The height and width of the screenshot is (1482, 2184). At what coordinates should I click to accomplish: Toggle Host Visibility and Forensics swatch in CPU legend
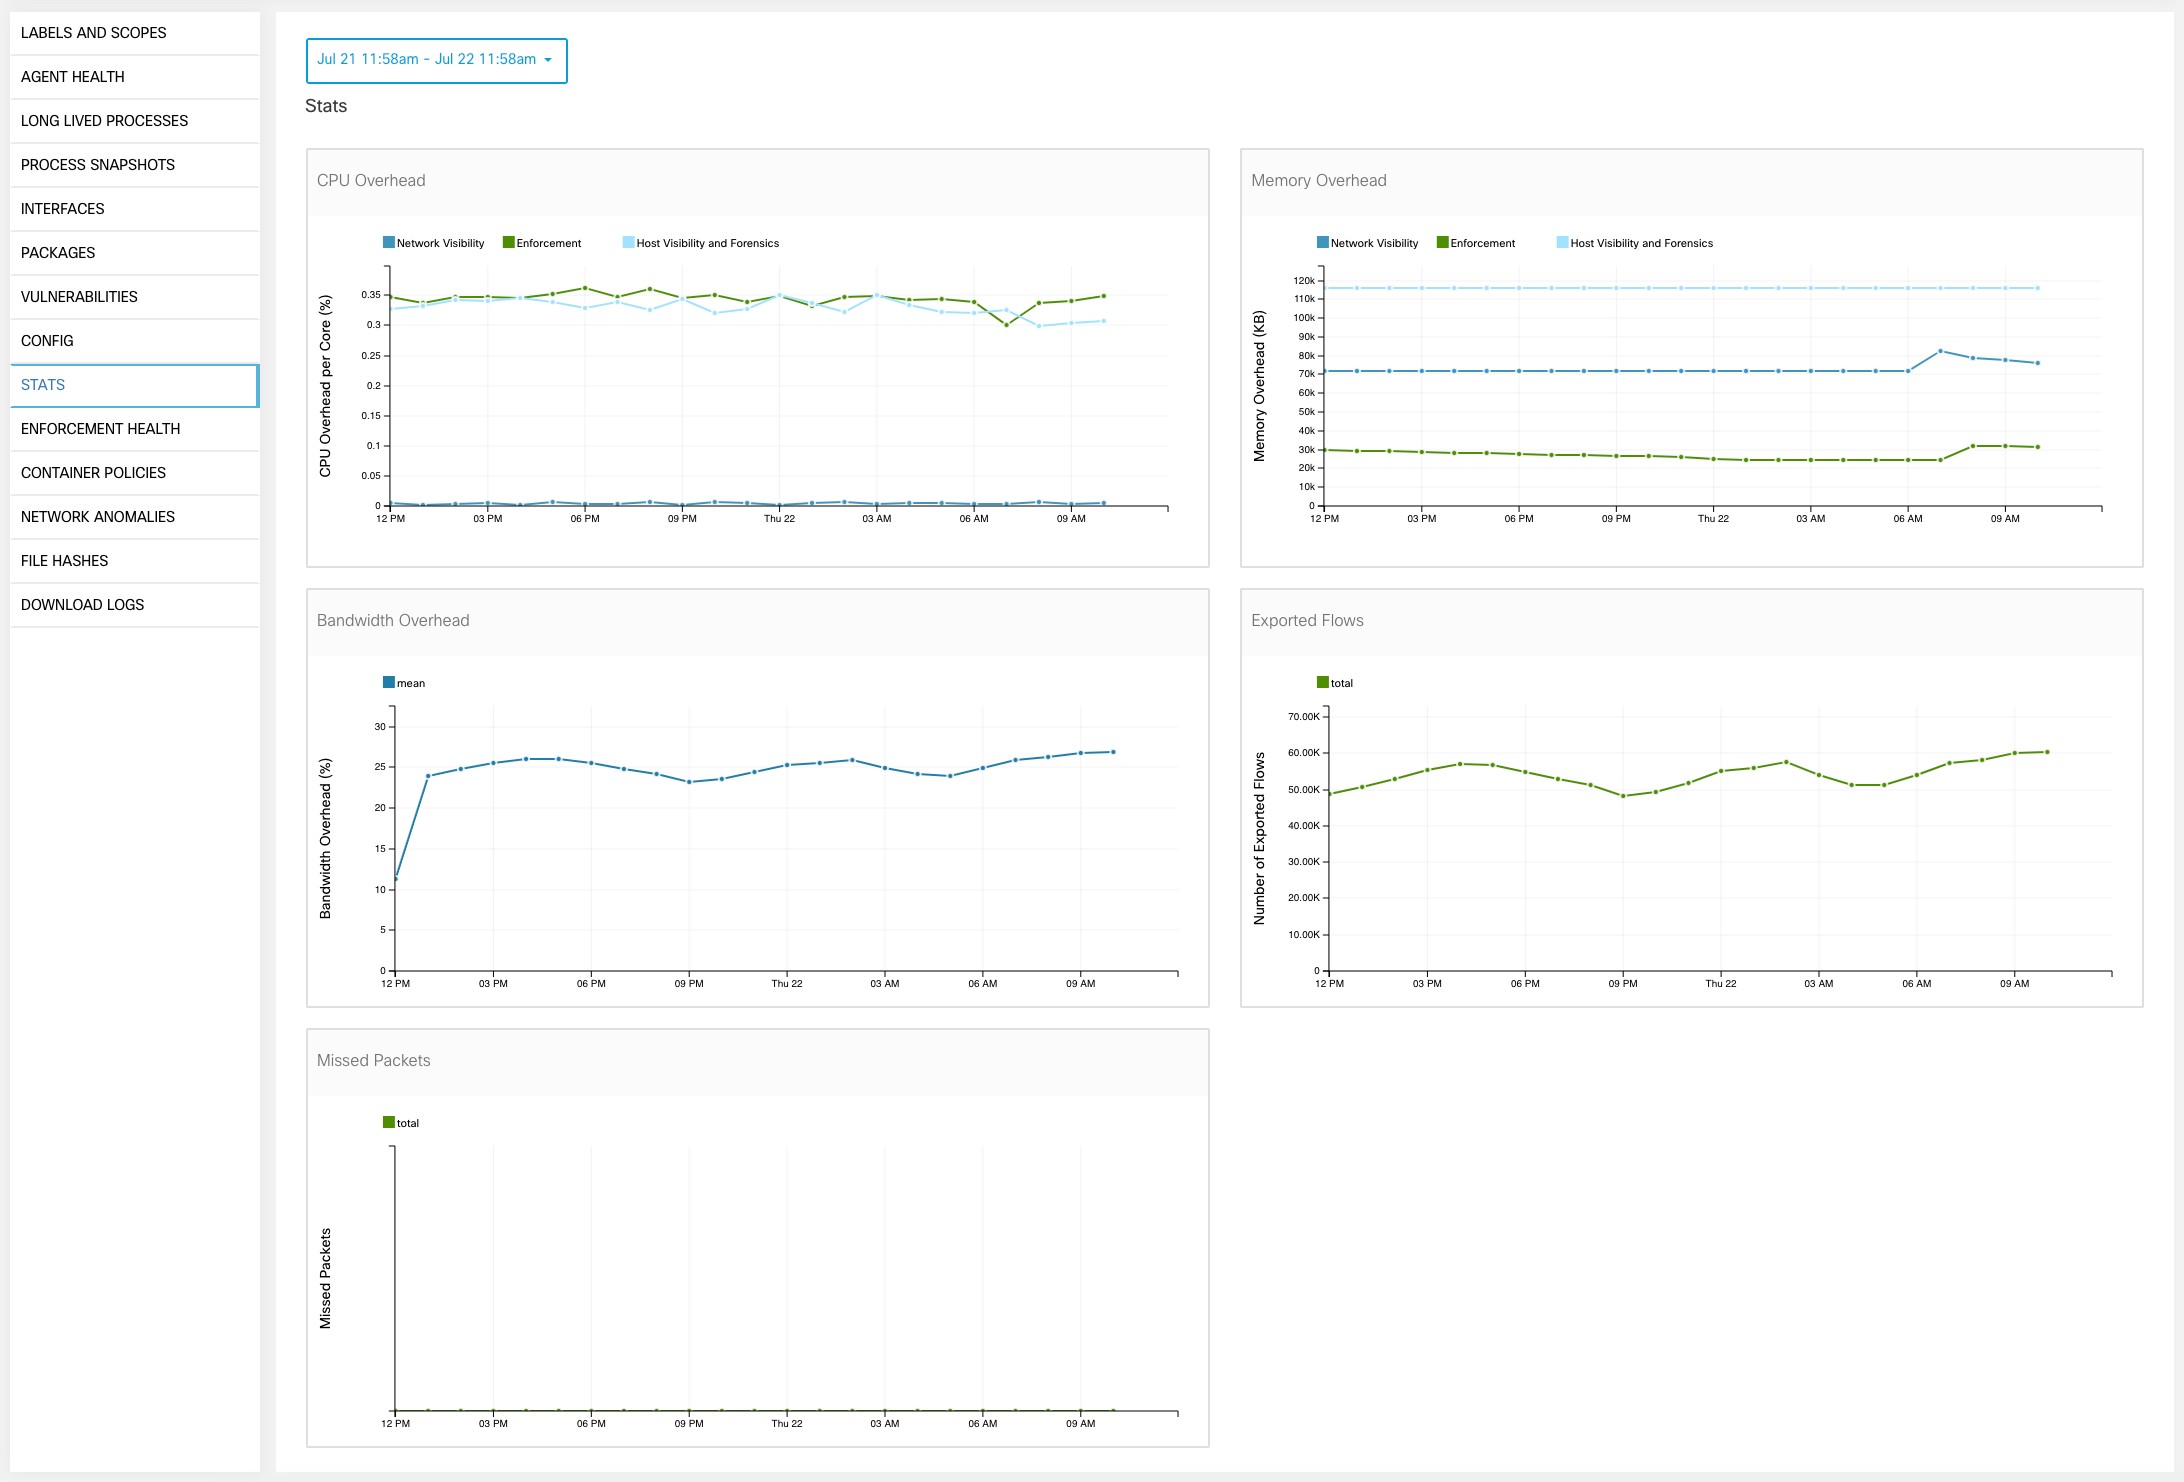629,242
